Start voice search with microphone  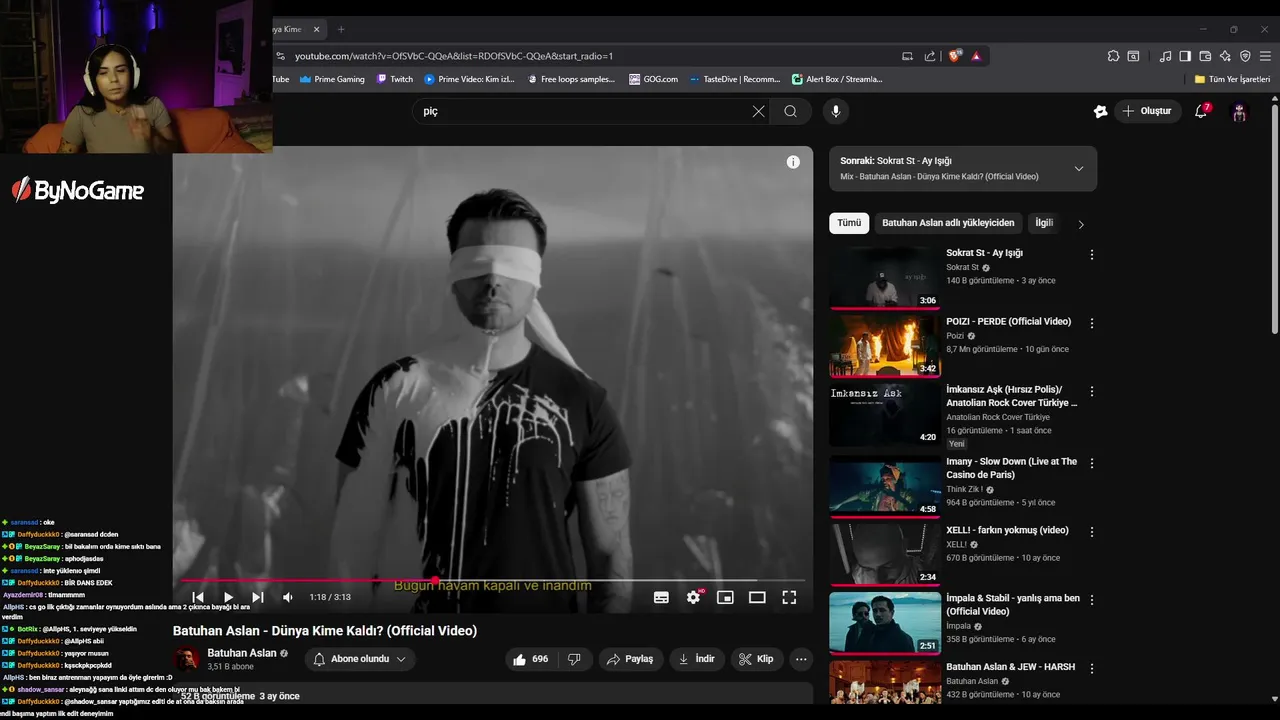pyautogui.click(x=836, y=111)
